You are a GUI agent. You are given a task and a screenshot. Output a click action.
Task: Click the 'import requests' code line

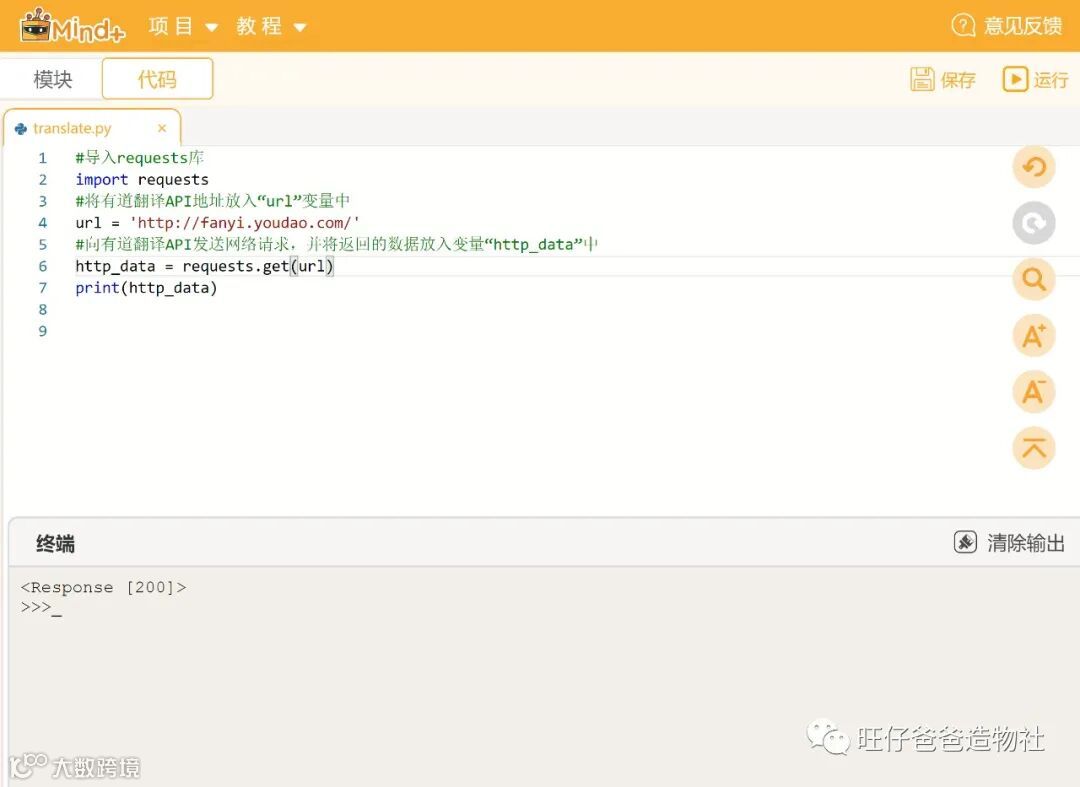click(x=142, y=180)
